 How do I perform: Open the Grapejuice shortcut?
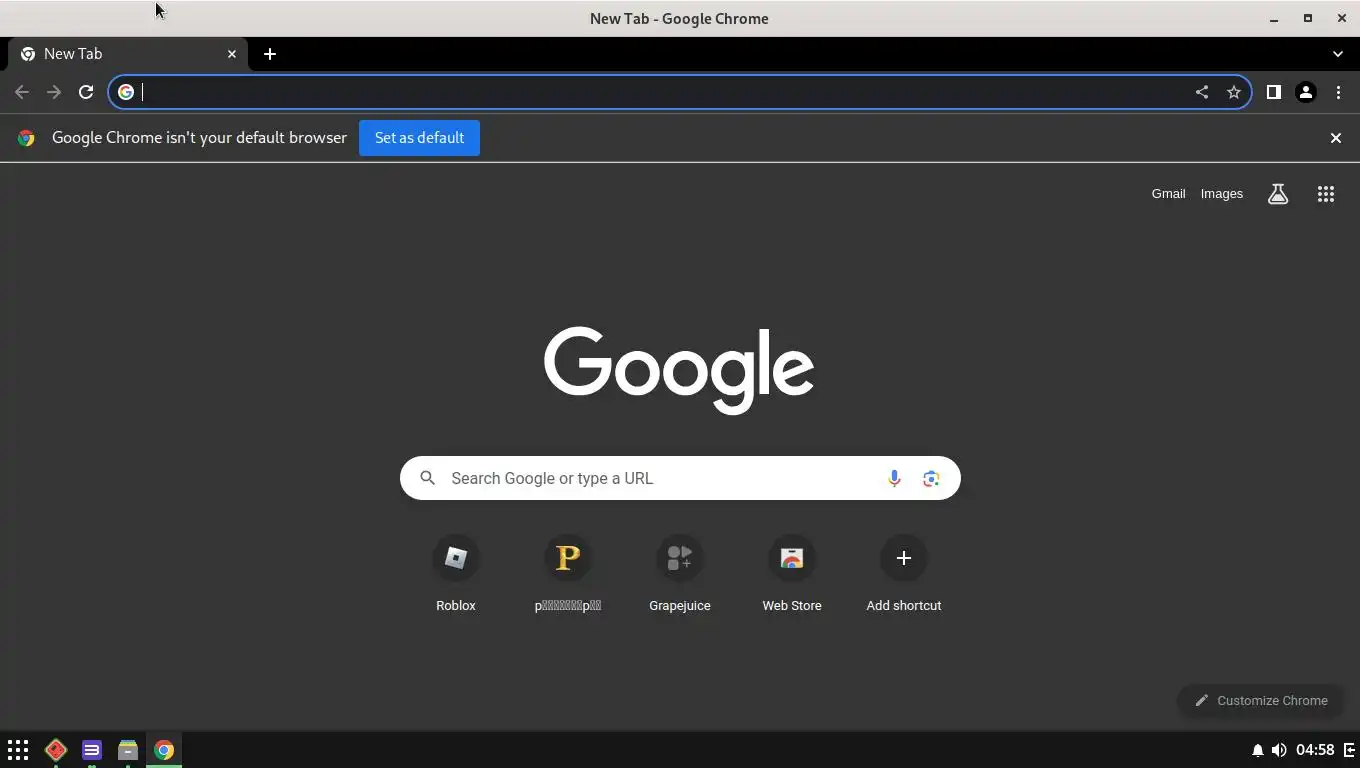click(x=680, y=574)
